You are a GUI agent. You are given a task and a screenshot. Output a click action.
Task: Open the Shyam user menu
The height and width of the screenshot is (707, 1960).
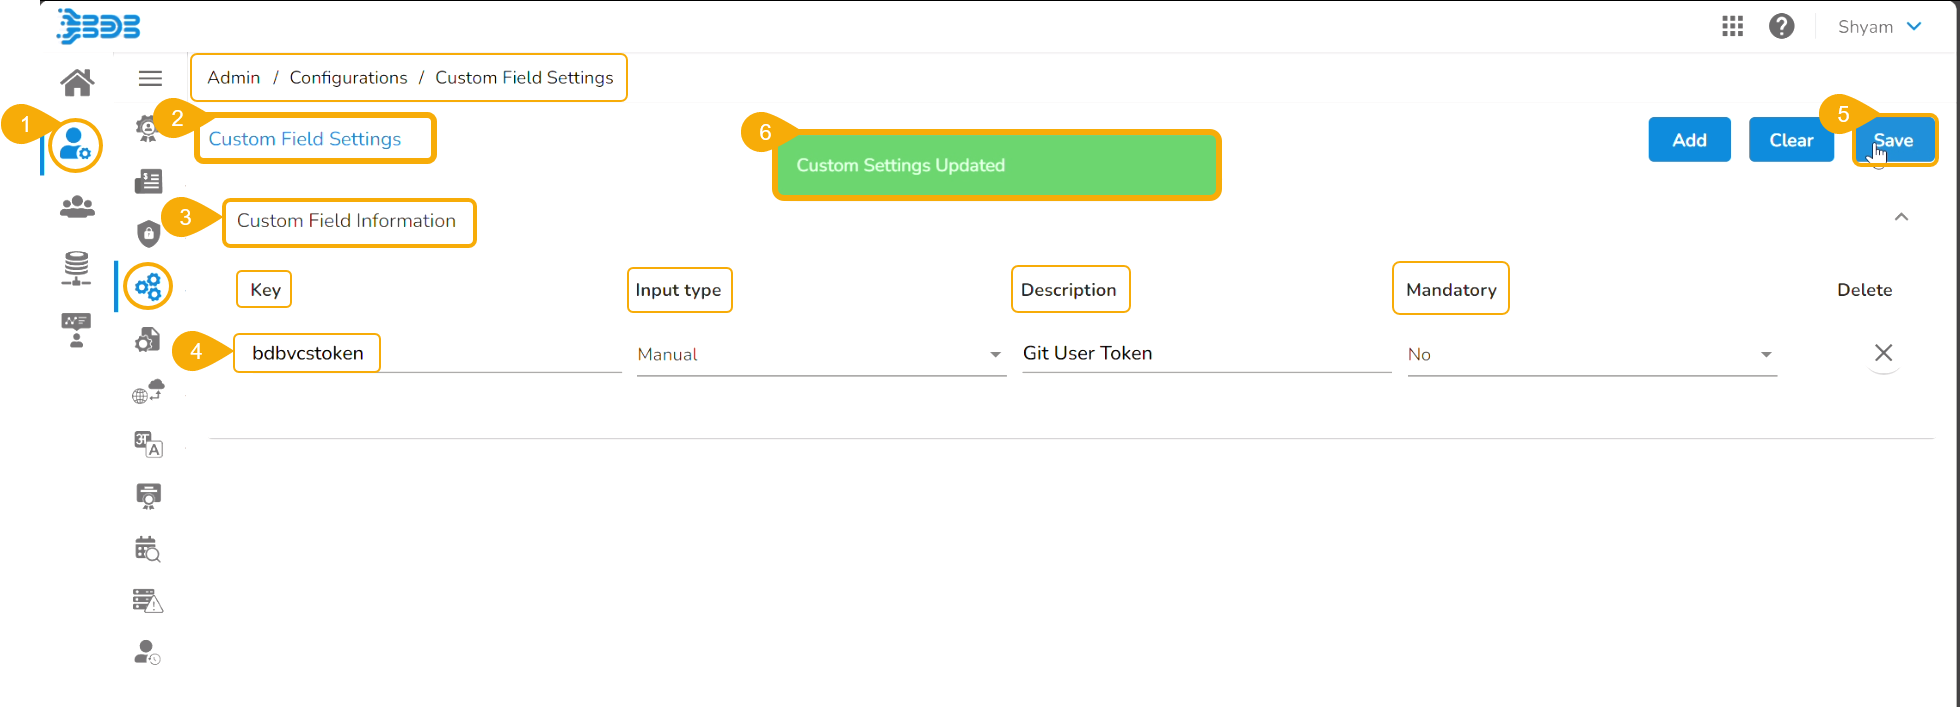click(1879, 27)
